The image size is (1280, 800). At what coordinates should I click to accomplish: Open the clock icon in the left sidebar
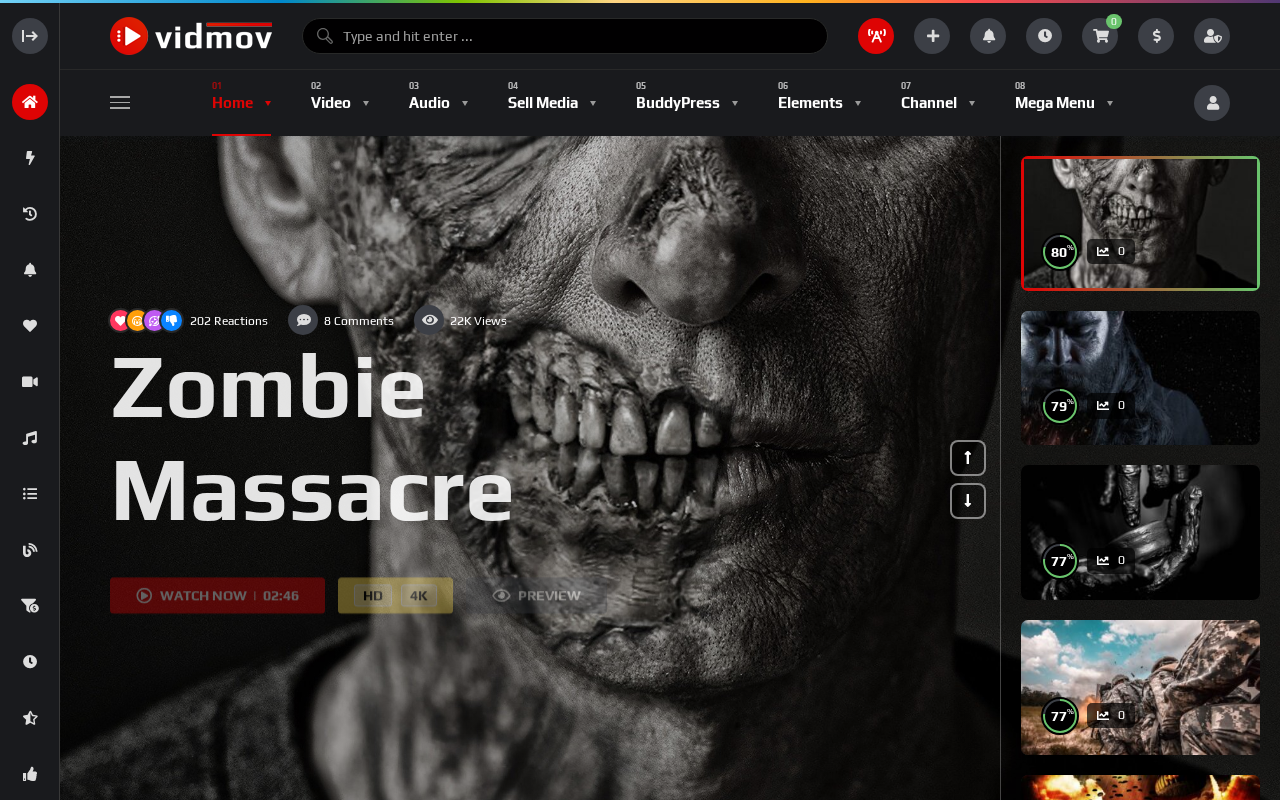point(30,662)
